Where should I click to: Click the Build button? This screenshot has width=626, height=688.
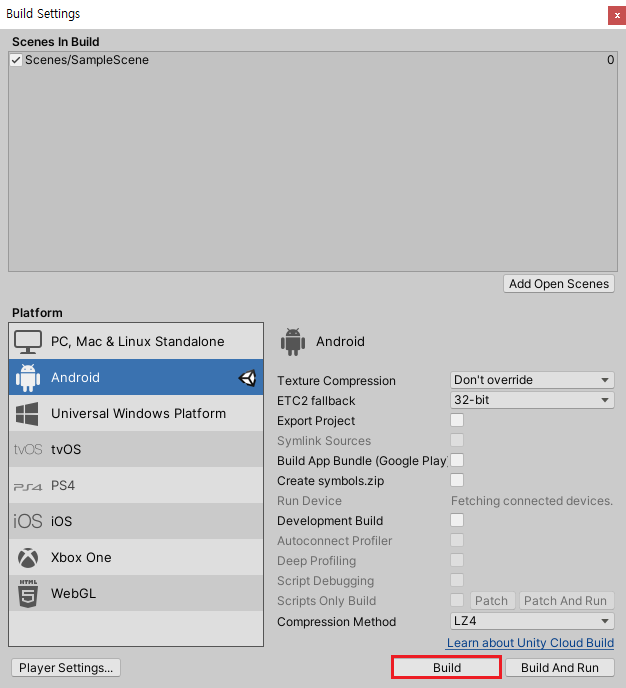click(x=447, y=668)
